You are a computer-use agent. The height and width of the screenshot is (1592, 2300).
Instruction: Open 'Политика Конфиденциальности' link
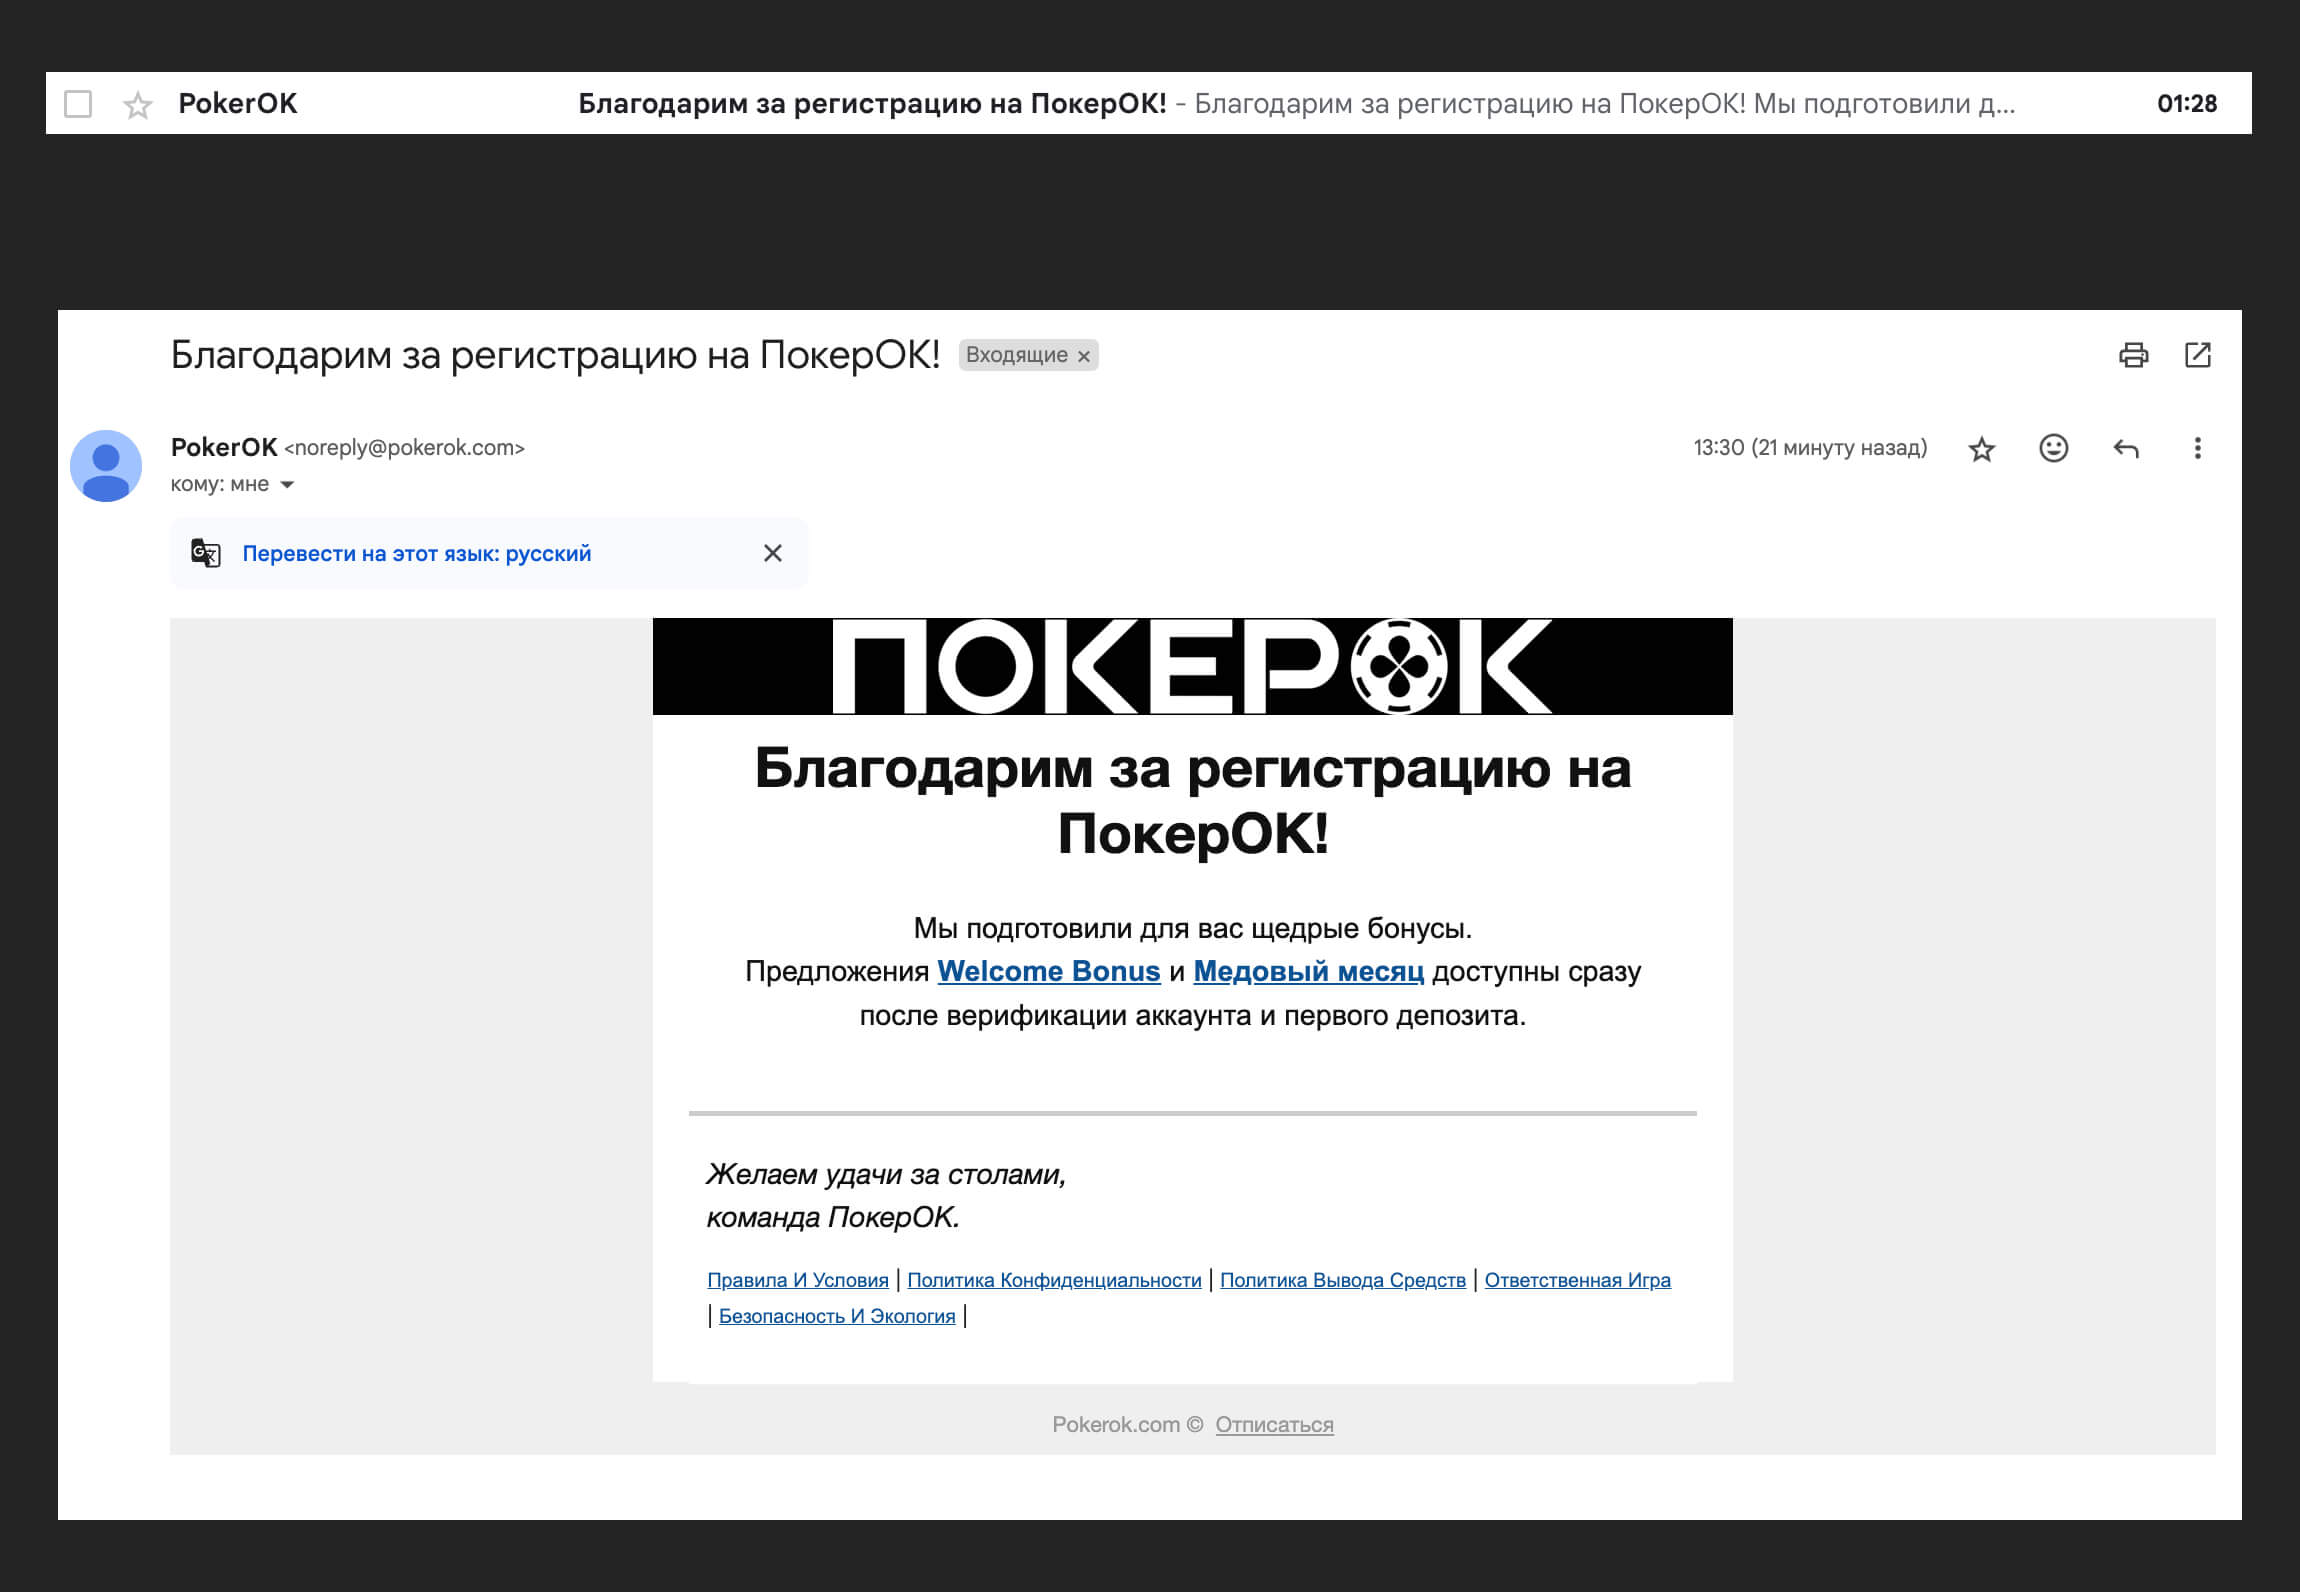[1055, 1280]
